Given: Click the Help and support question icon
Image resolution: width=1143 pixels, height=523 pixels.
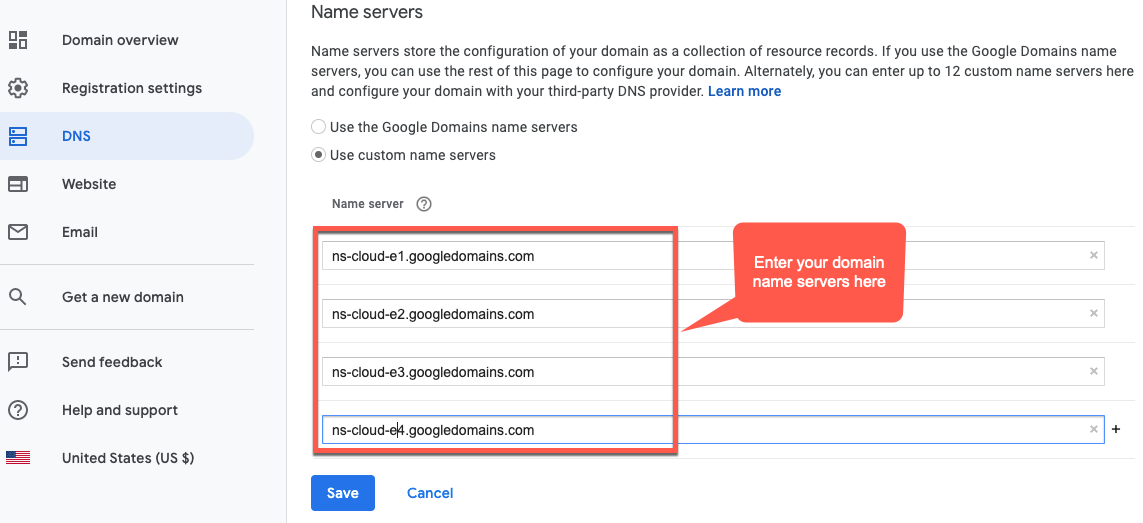Looking at the screenshot, I should tap(18, 410).
